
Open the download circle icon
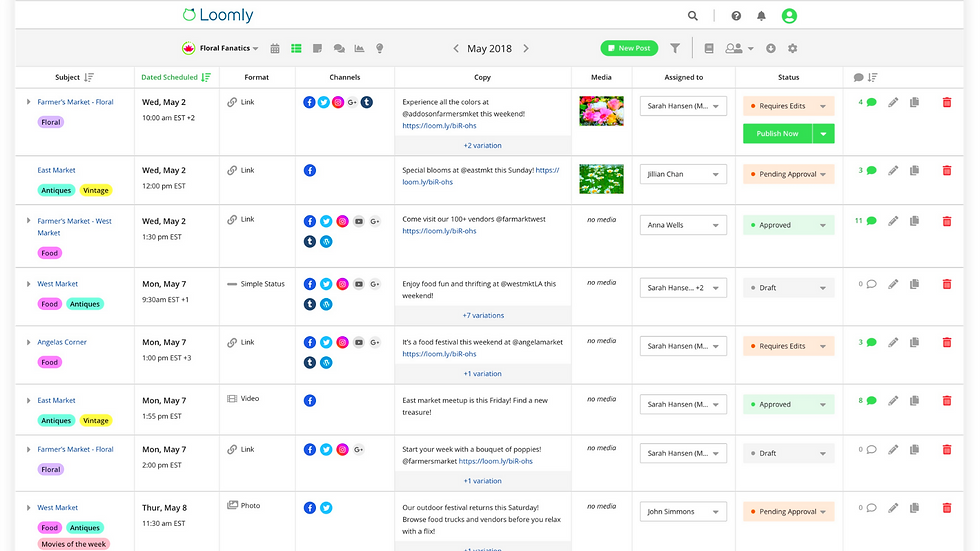(x=771, y=48)
